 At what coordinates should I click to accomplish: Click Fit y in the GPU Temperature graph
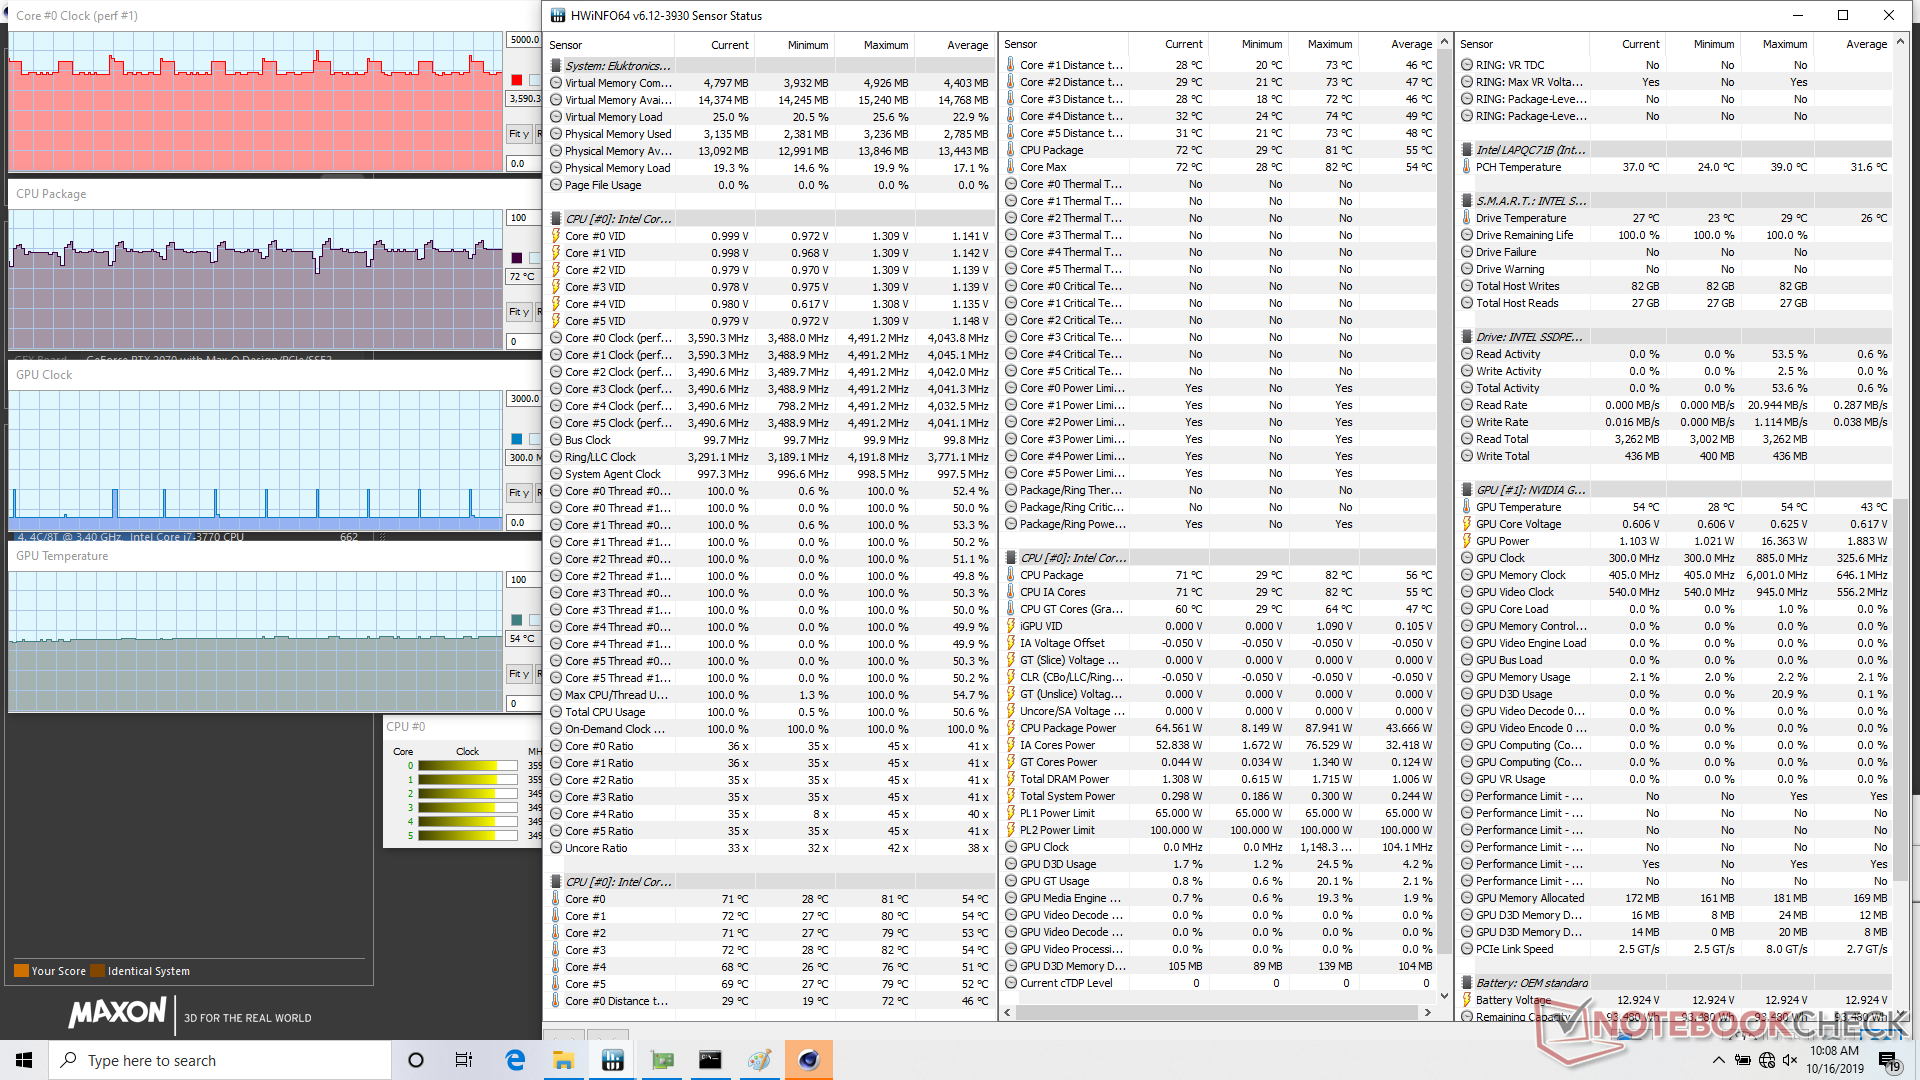click(x=519, y=674)
